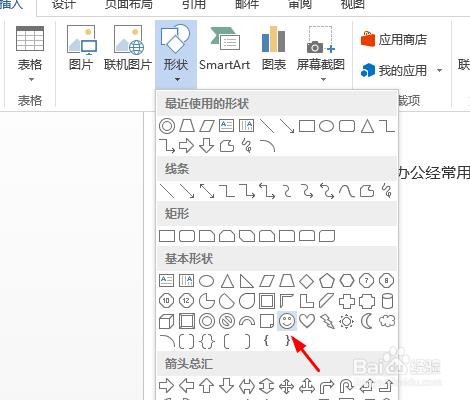The height and width of the screenshot is (400, 470).
Task: Select the double brace shape
Action: [x=207, y=341]
